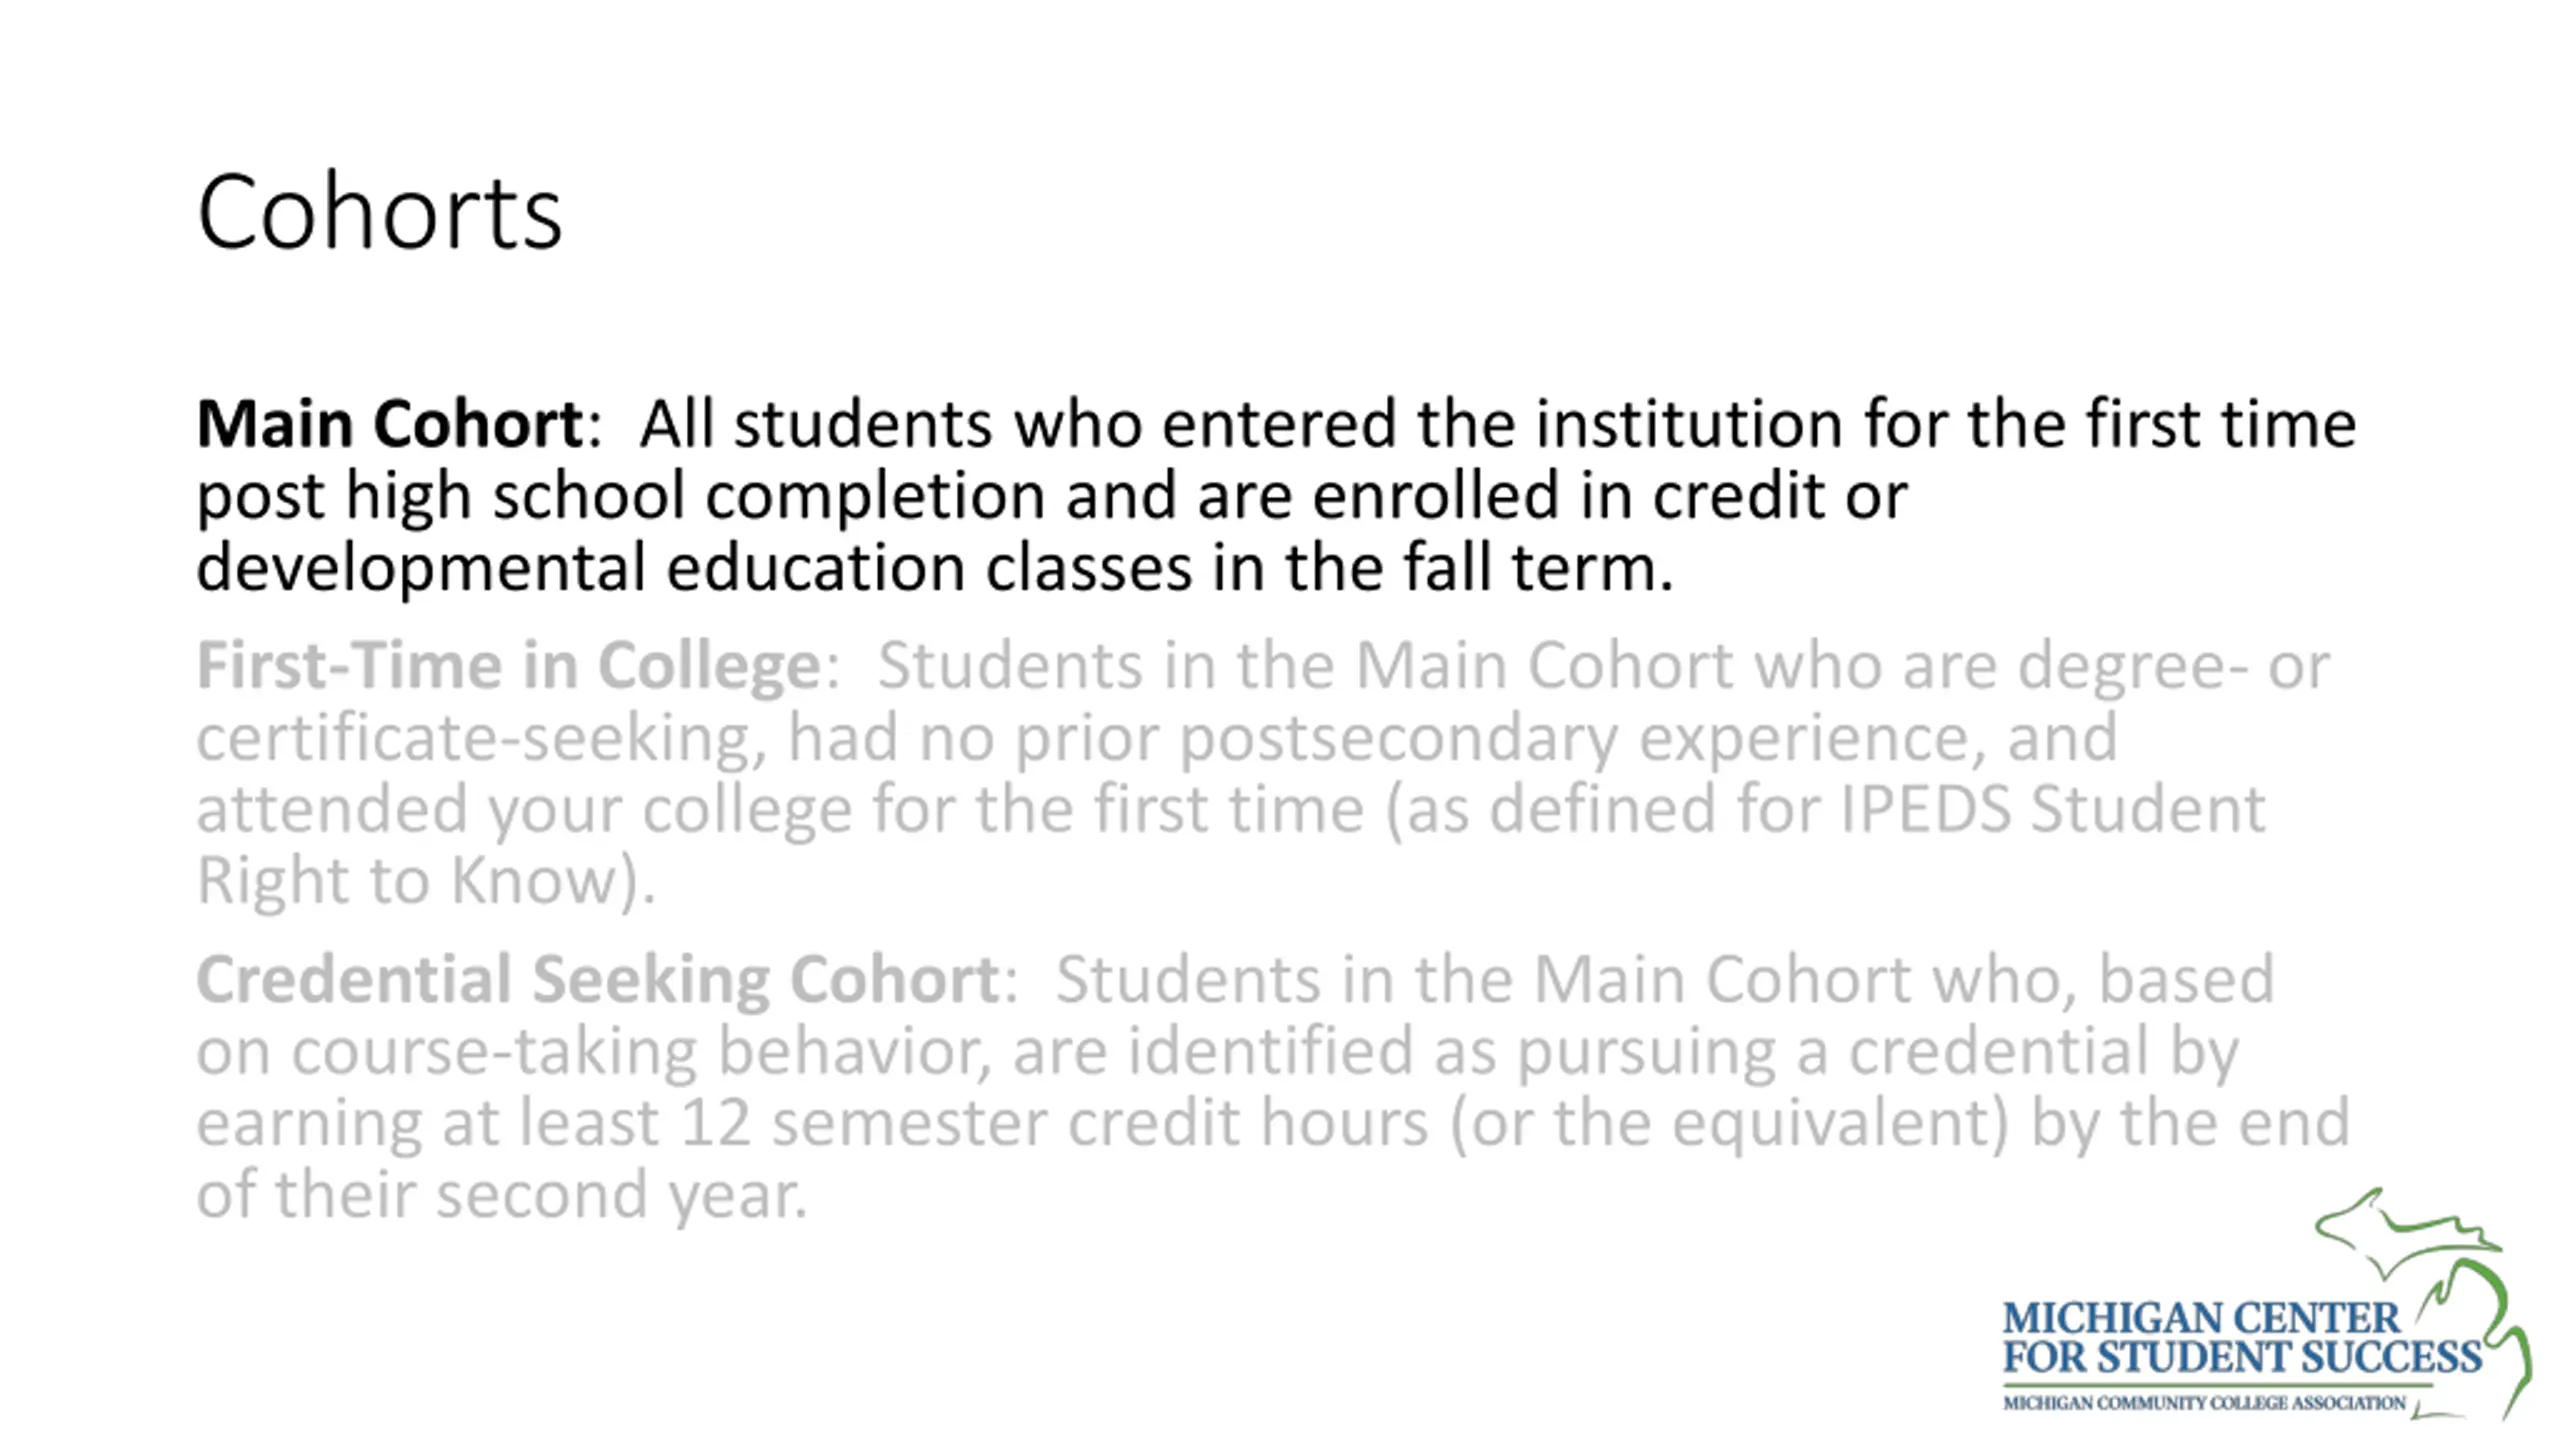Click '(or the equivalent)' in the last paragraph
This screenshot has height=1440, width=2560.
1729,1124
